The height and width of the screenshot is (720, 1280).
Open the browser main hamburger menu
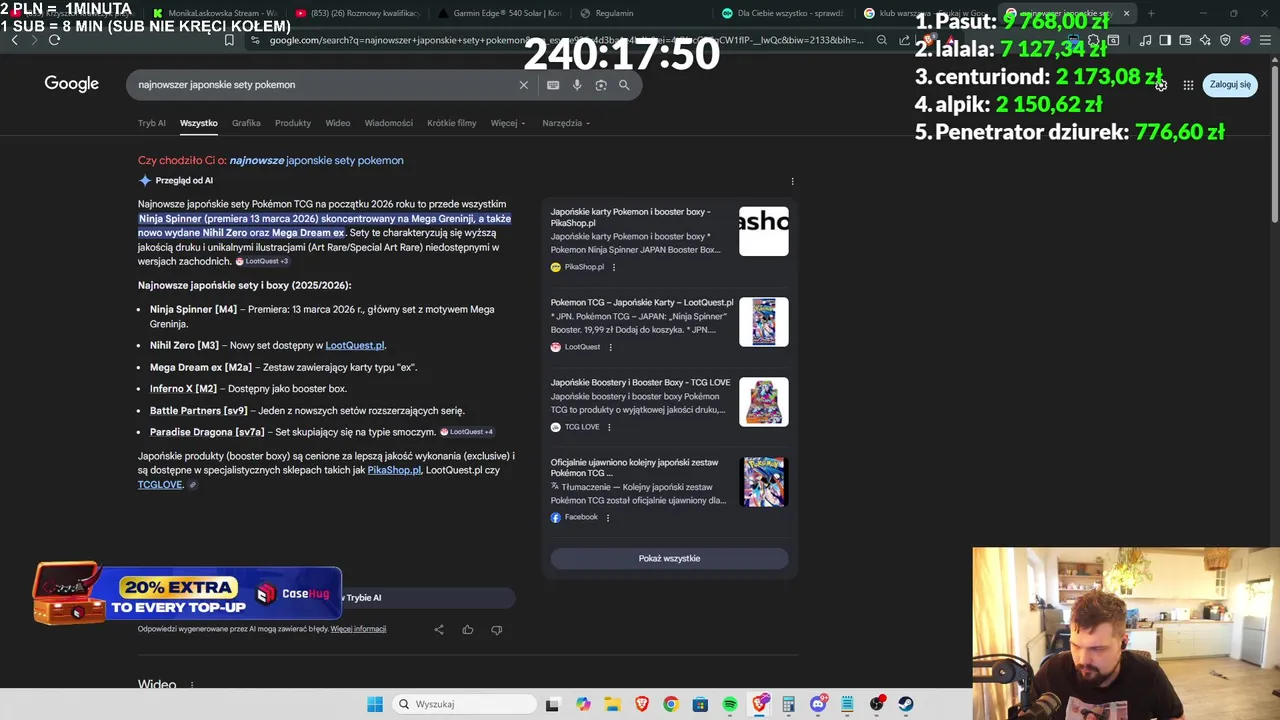pos(1264,40)
